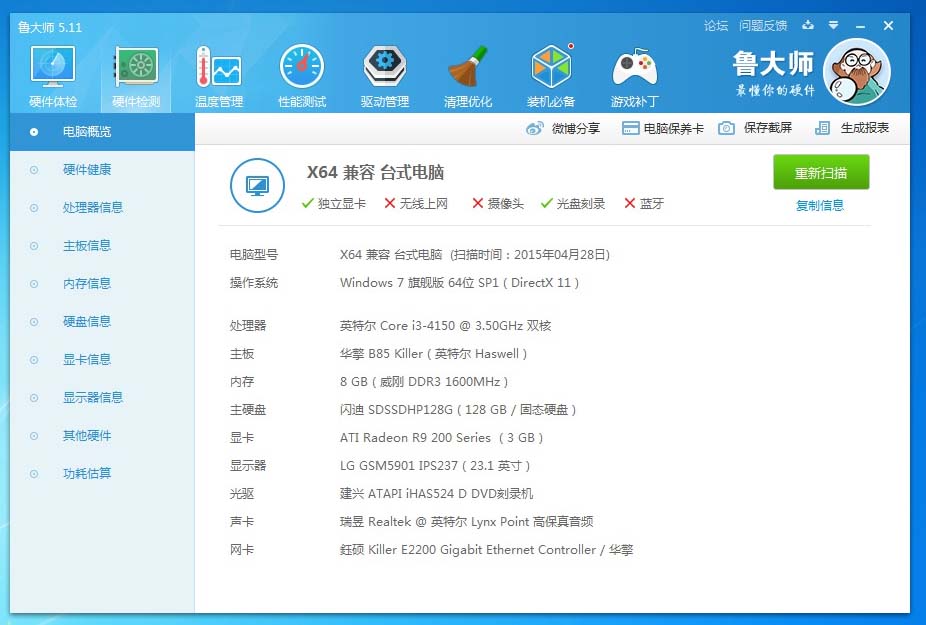This screenshot has width=926, height=625.
Task: Click 生成报表 generate report label
Action: coord(865,128)
